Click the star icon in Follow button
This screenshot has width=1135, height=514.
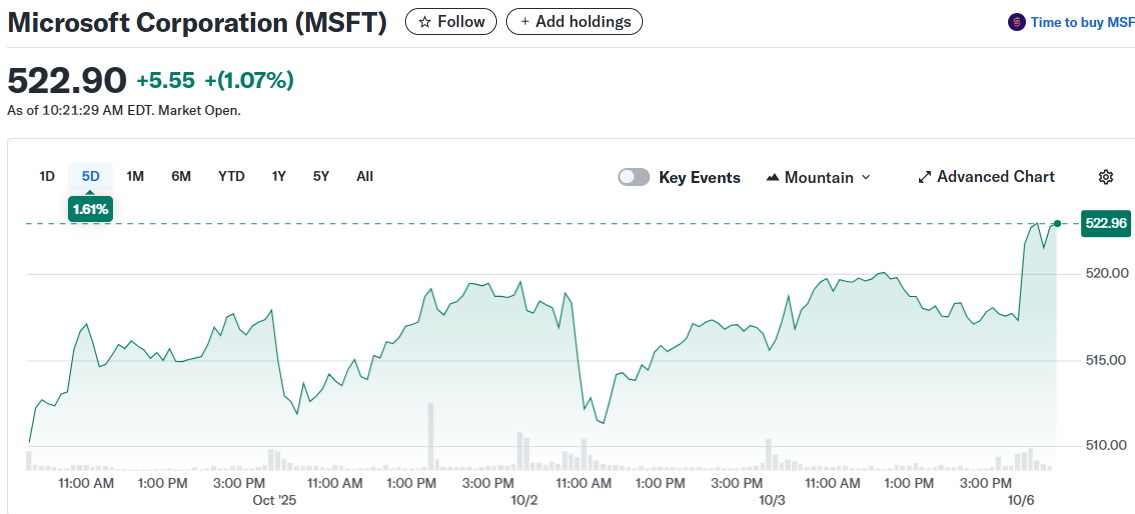[425, 21]
